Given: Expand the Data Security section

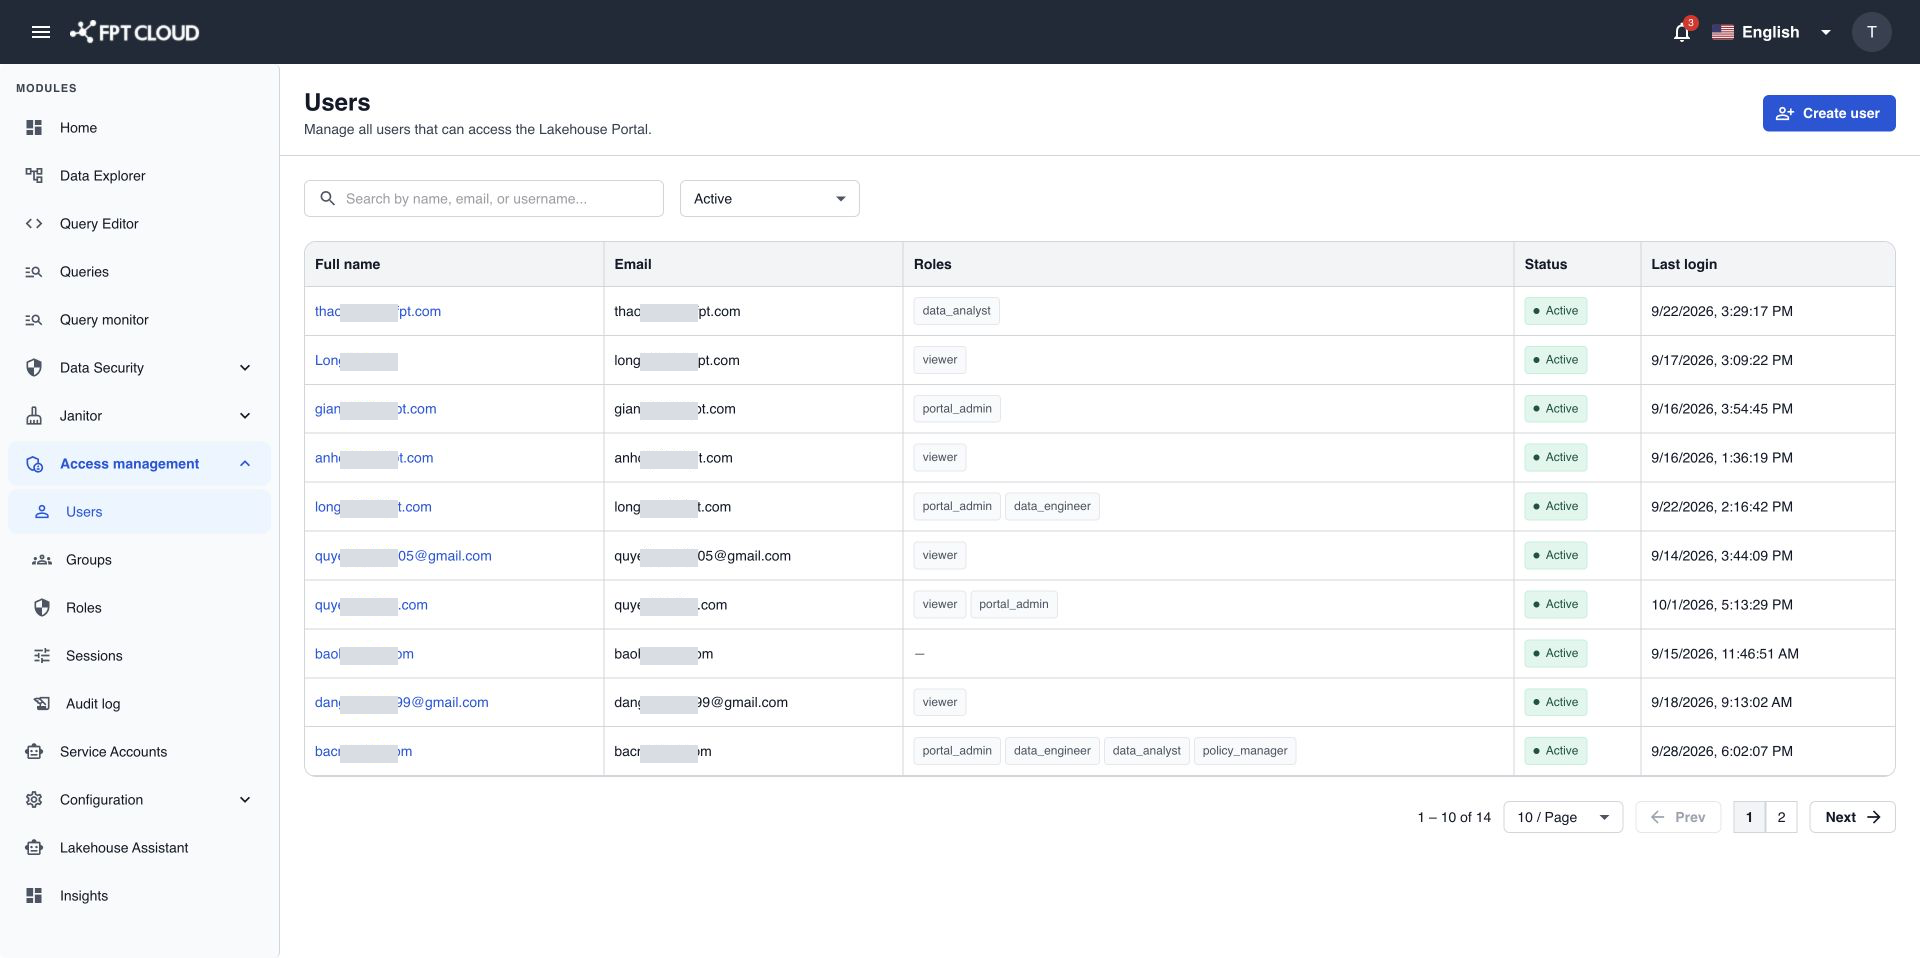Looking at the screenshot, I should [x=139, y=368].
